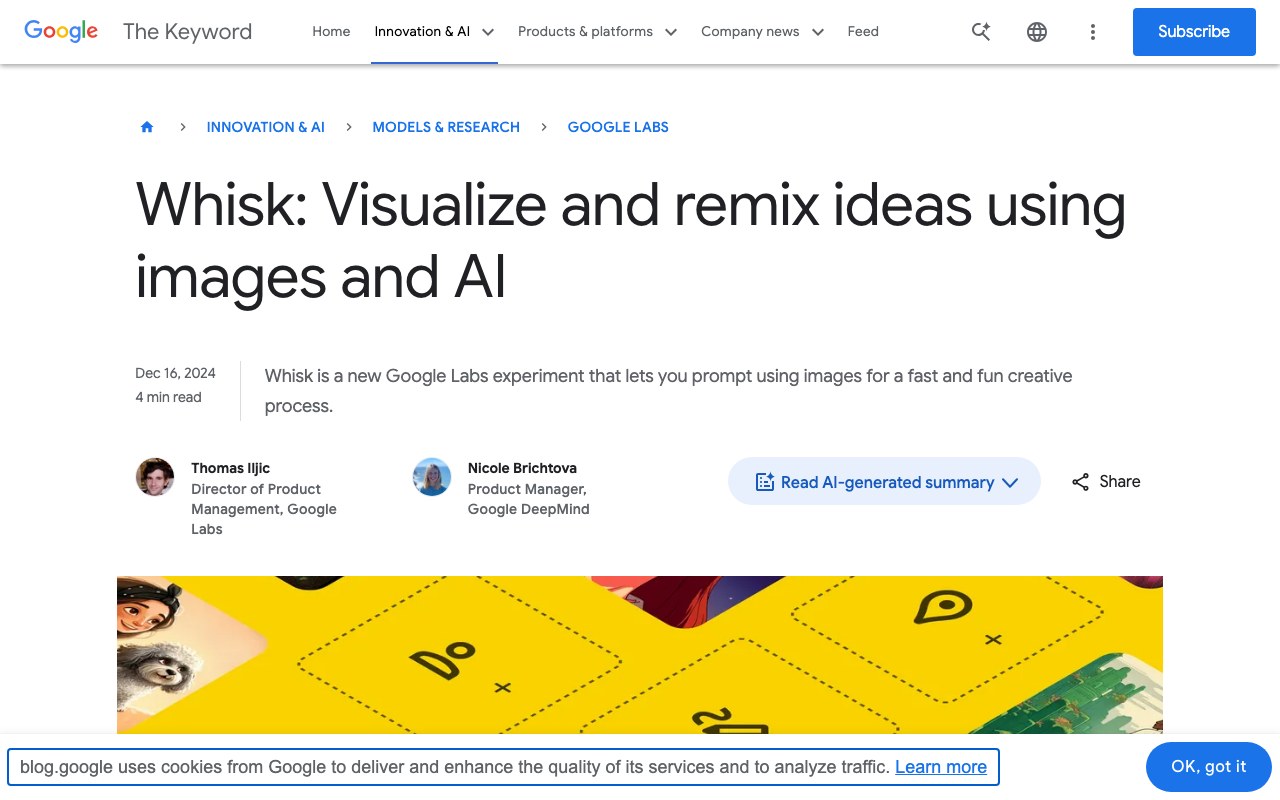Expand Read AI-generated summary

pyautogui.click(x=884, y=481)
